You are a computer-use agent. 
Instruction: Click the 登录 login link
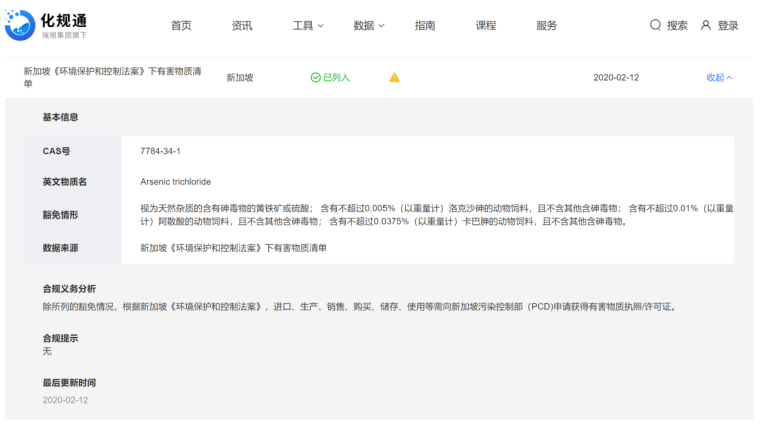(x=727, y=26)
